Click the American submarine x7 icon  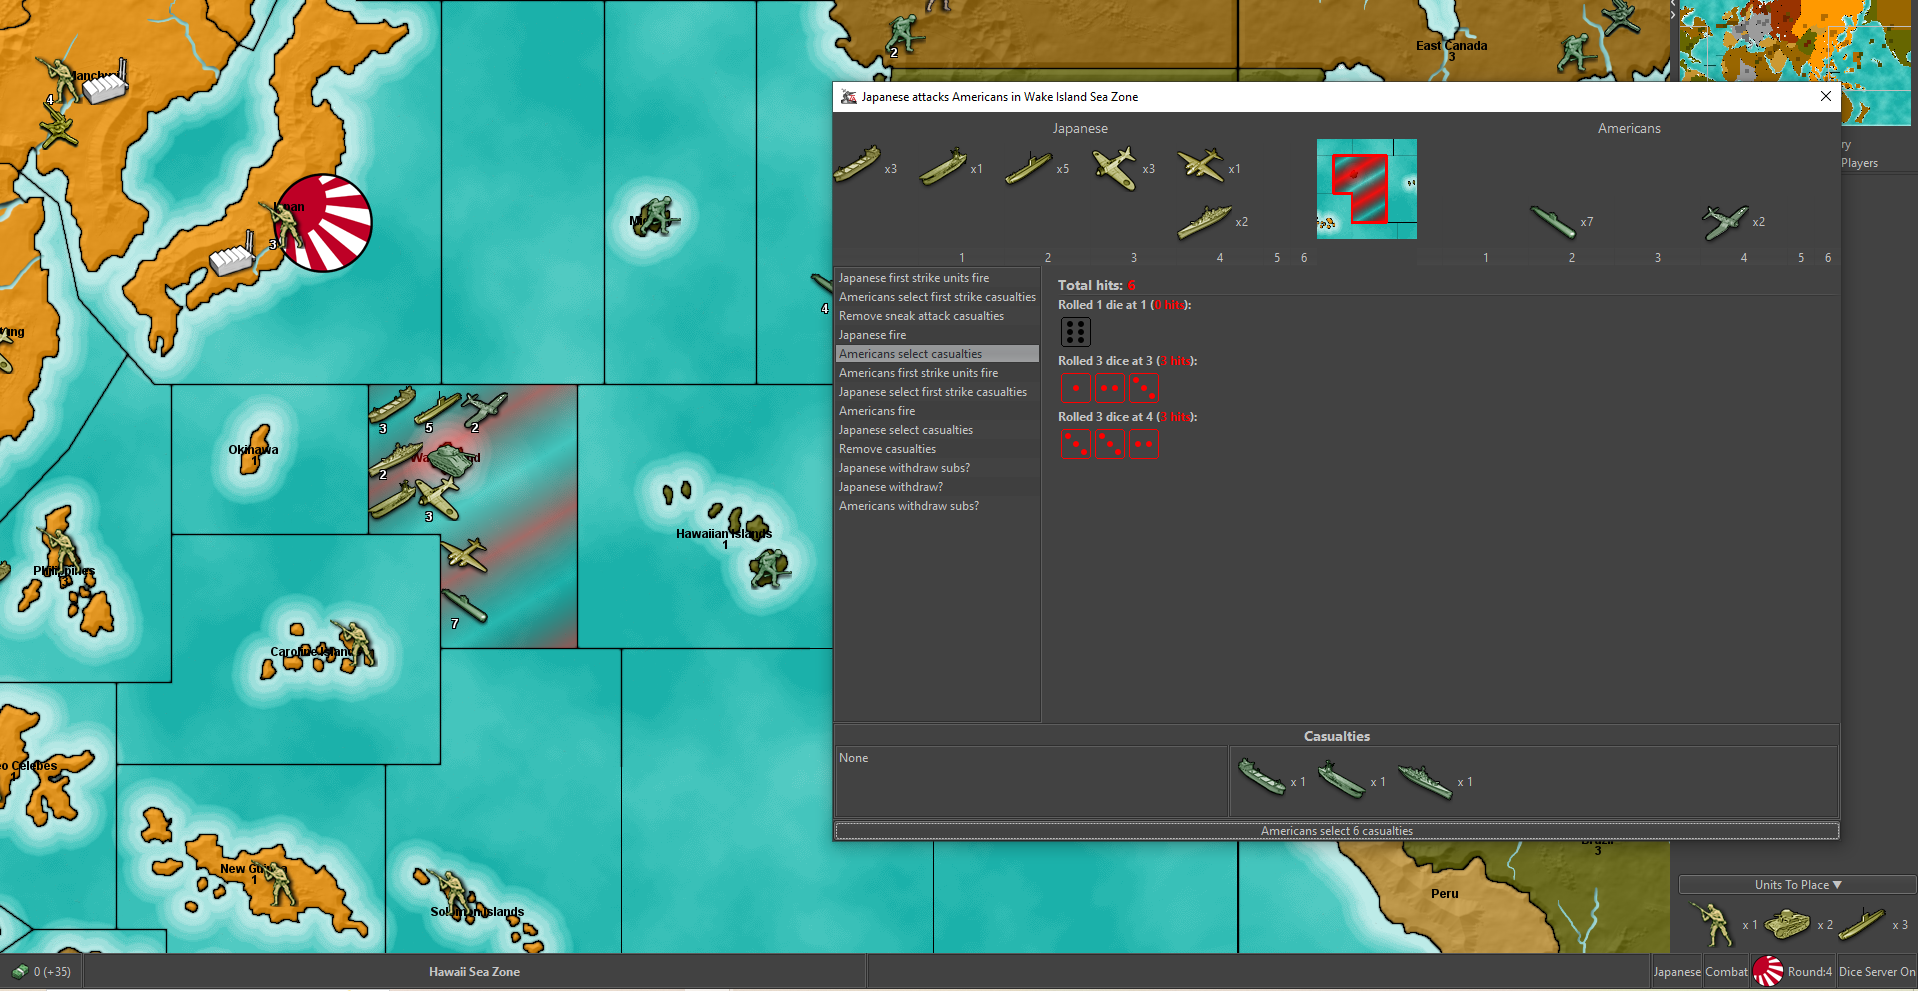point(1553,222)
